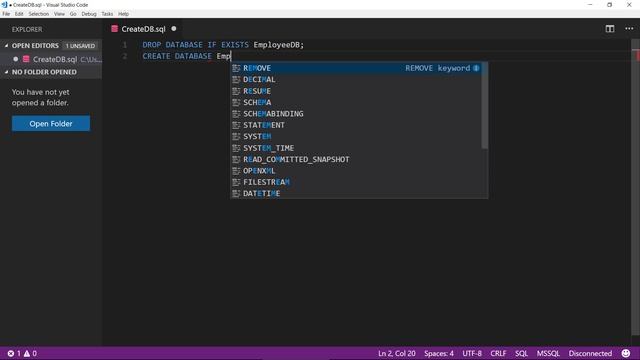640x360 pixels.
Task: Select the FILESTREAM suggestion
Action: click(x=356, y=182)
